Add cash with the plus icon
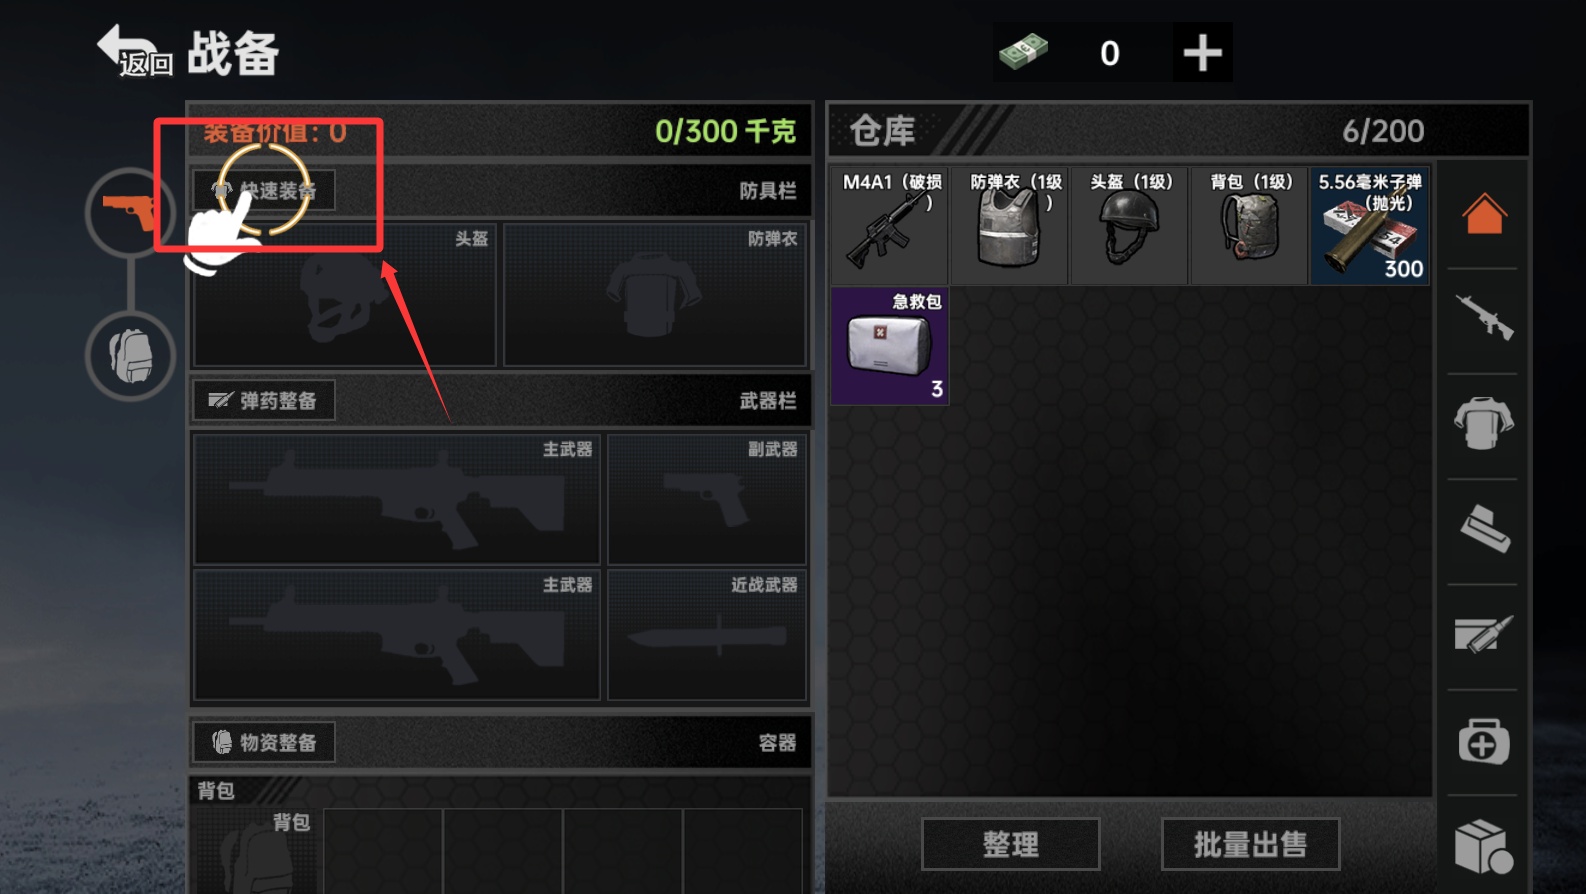 point(1202,52)
